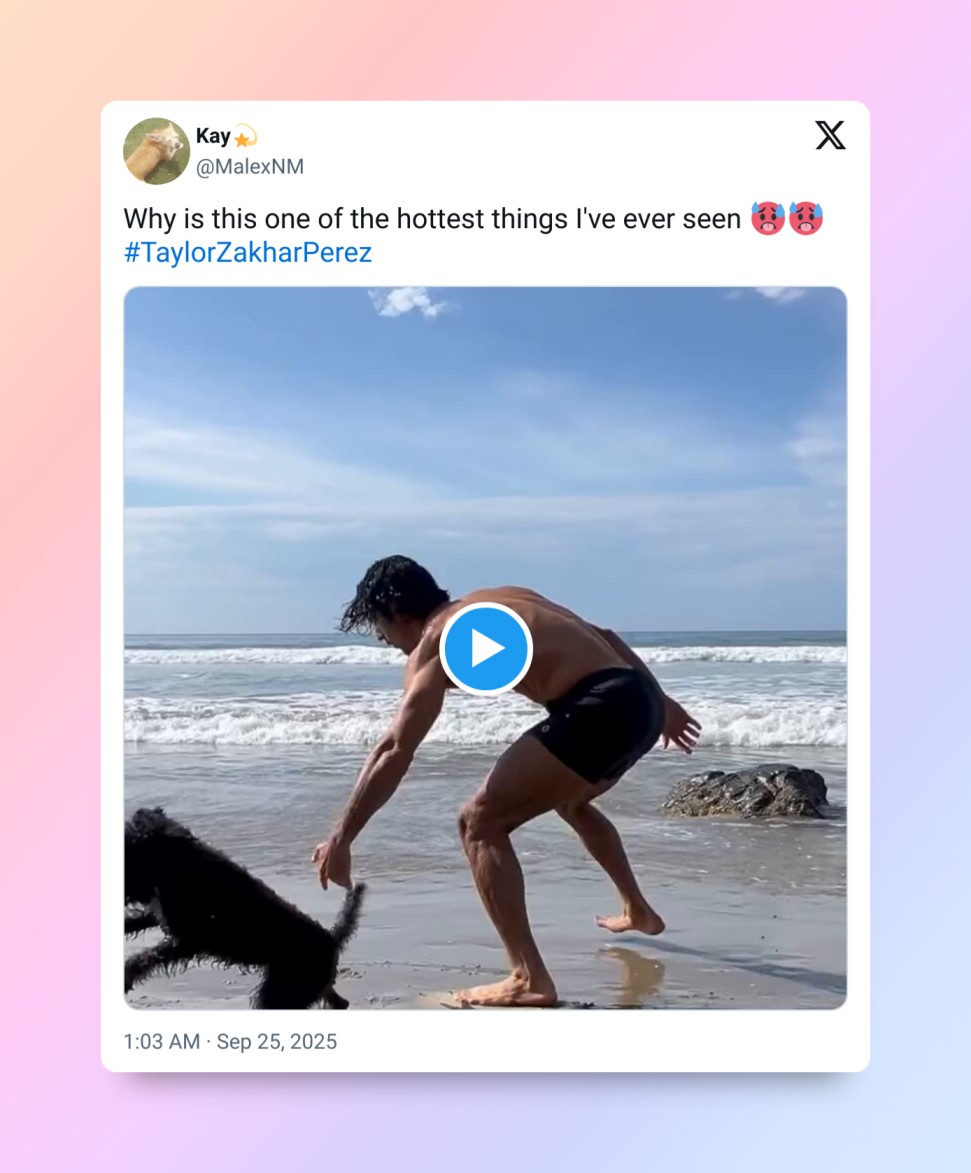The width and height of the screenshot is (971, 1173).
Task: Open the #TaylorZakharPerez hashtag
Action: pos(247,252)
